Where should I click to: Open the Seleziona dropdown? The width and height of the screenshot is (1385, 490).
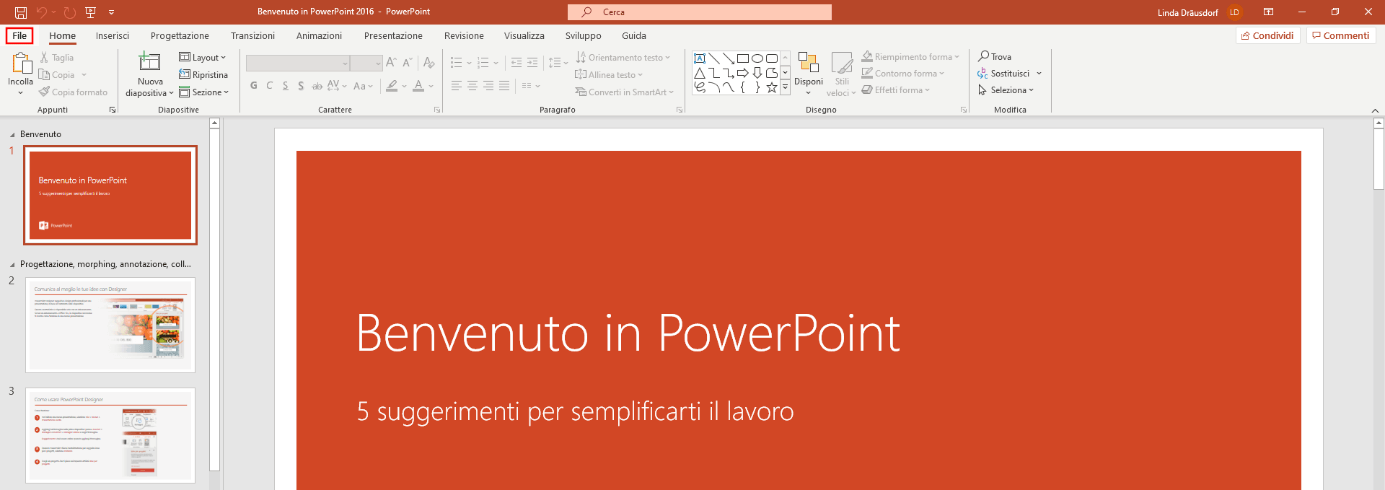click(x=1006, y=90)
